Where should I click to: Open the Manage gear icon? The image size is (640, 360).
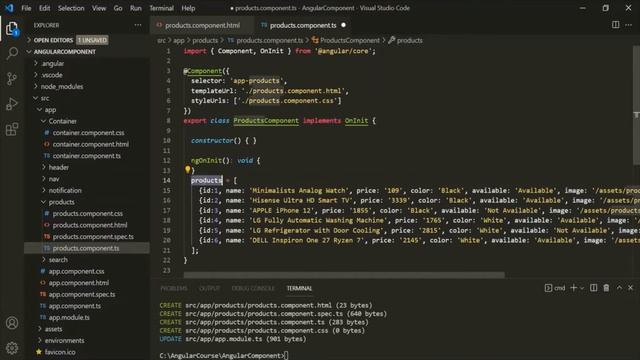coord(12,348)
